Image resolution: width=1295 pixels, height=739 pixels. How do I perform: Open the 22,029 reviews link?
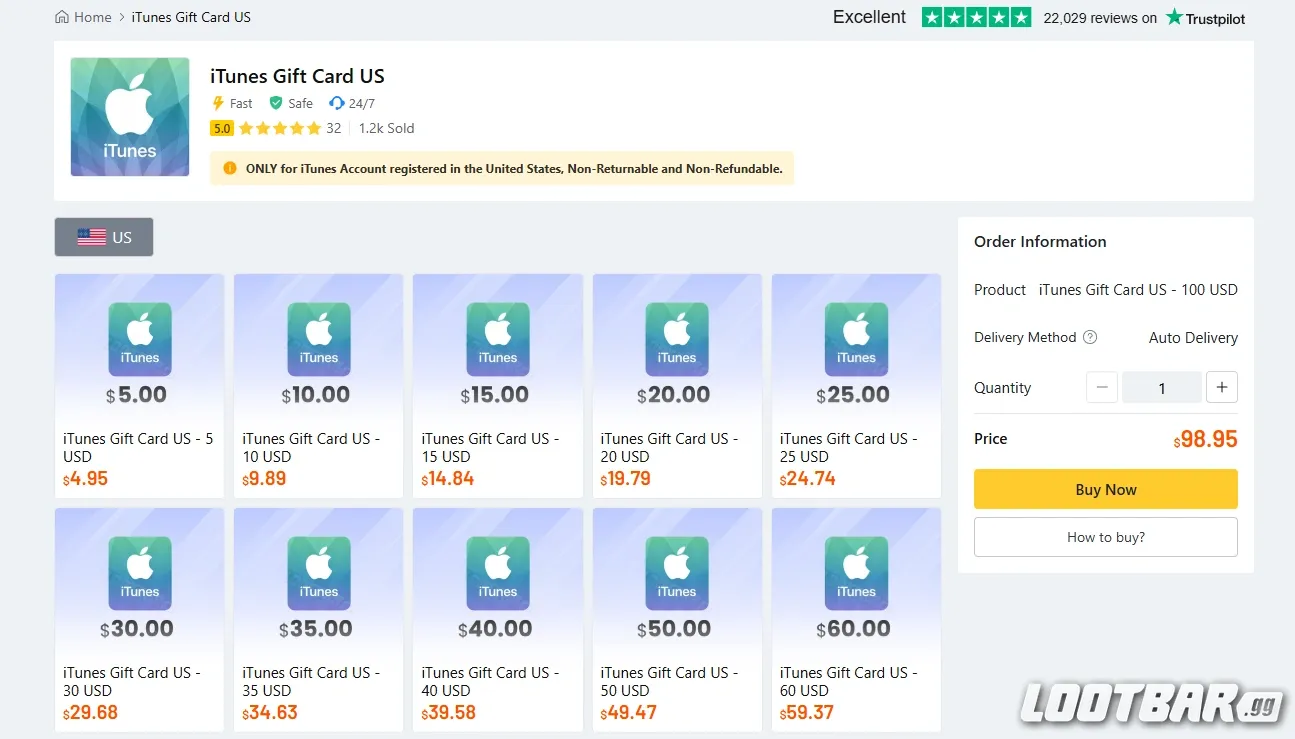click(1099, 17)
